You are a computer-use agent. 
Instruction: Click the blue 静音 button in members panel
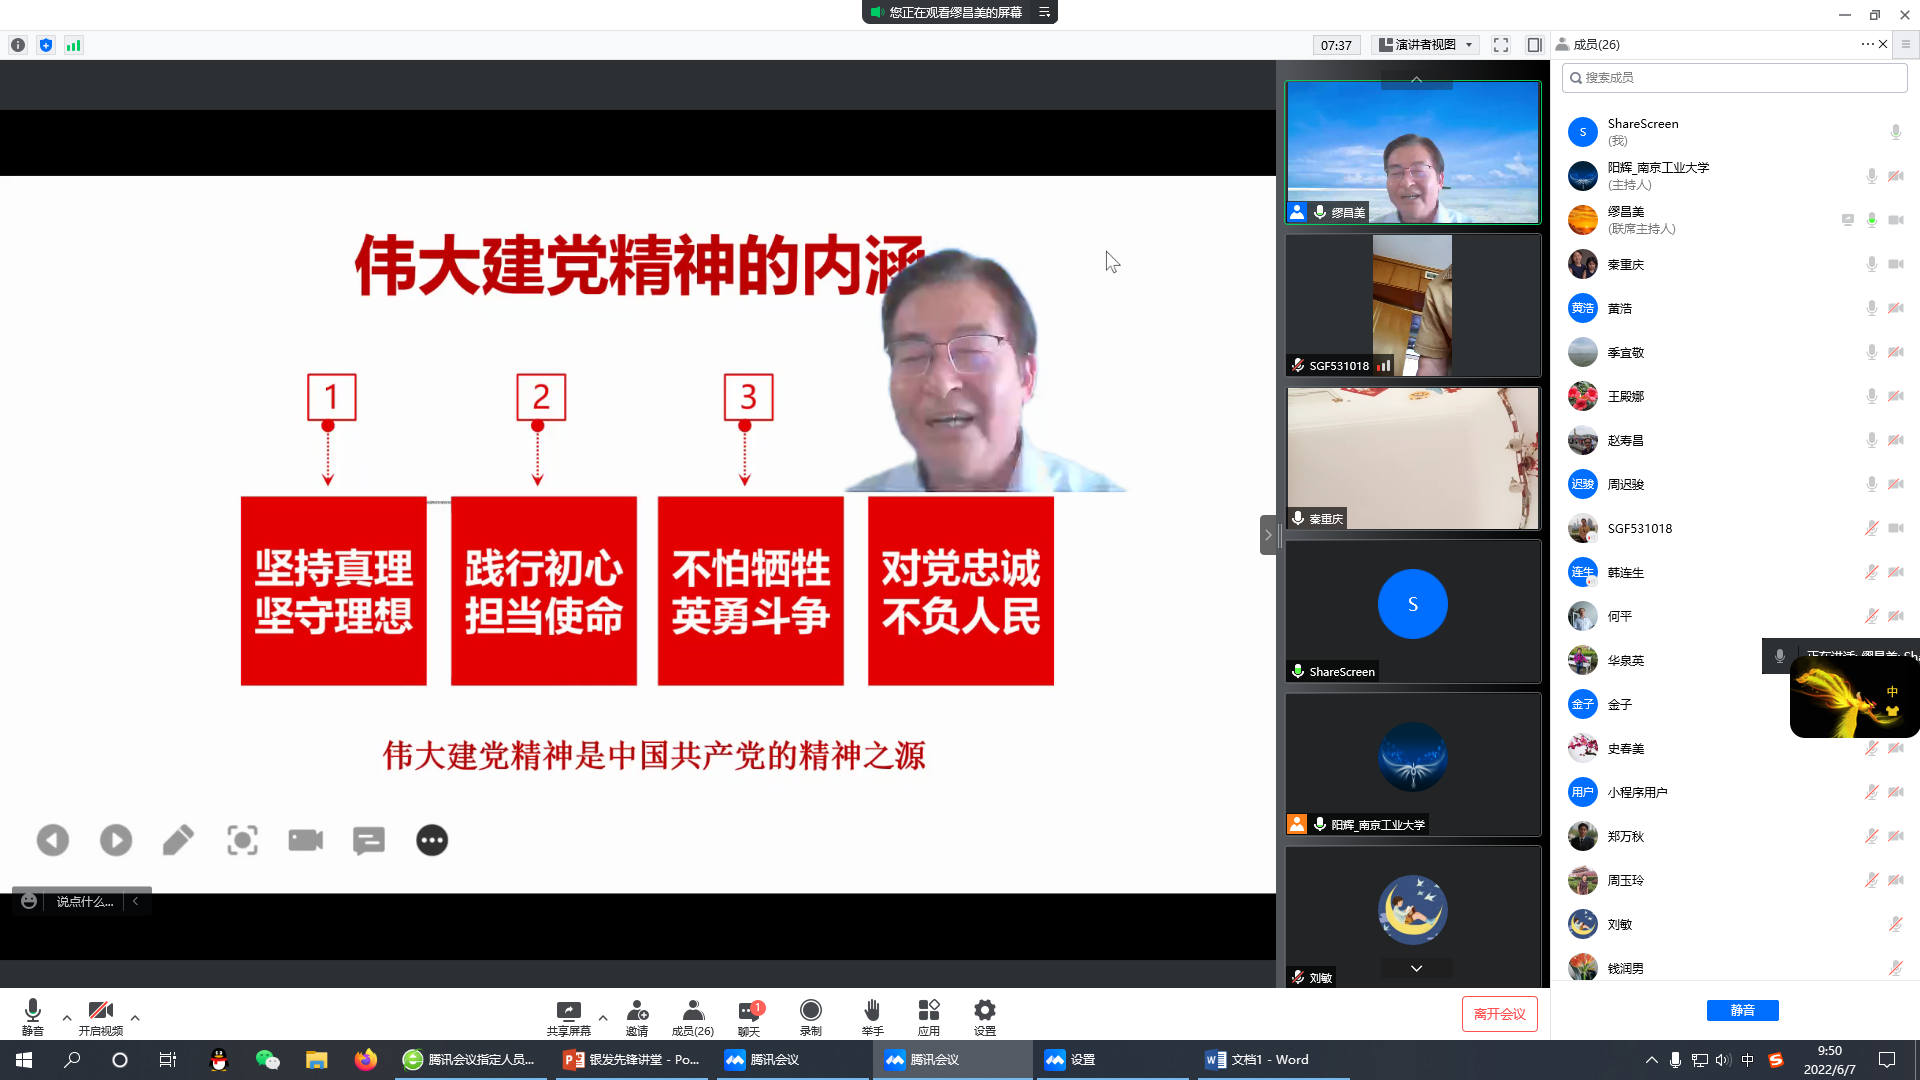pyautogui.click(x=1742, y=1011)
